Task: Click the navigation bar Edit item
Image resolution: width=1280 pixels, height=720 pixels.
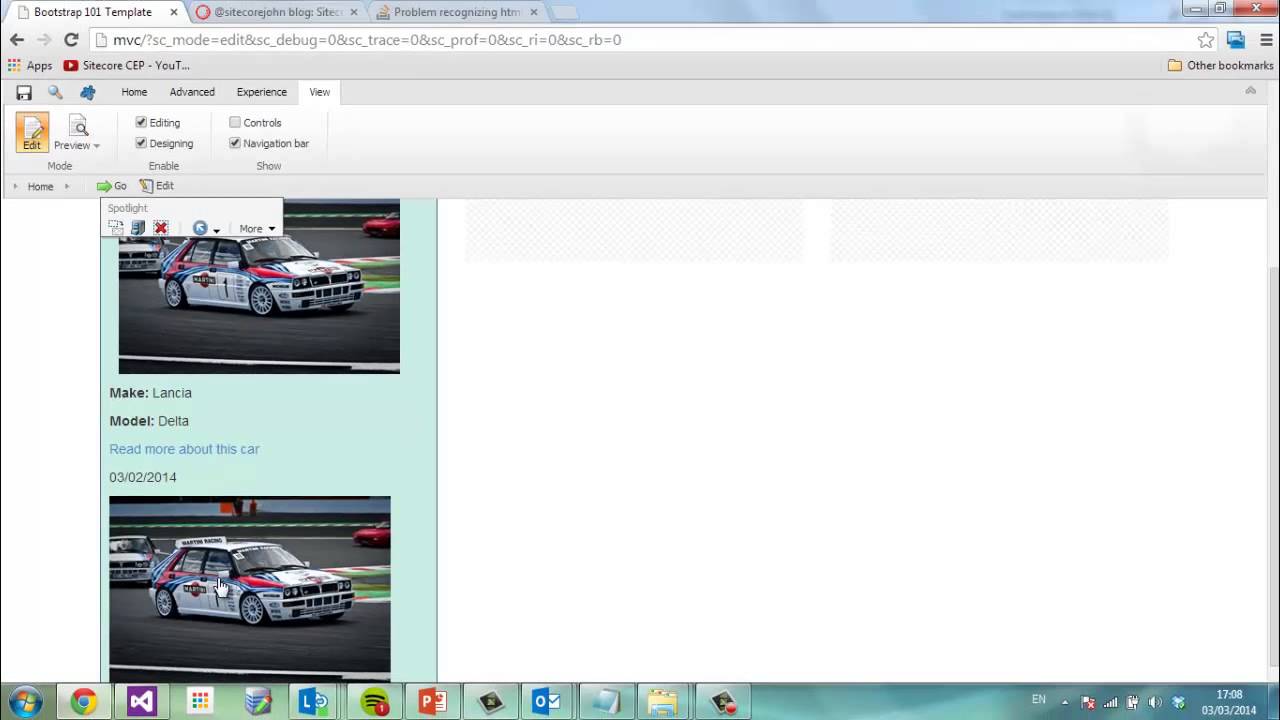Action: click(x=157, y=186)
